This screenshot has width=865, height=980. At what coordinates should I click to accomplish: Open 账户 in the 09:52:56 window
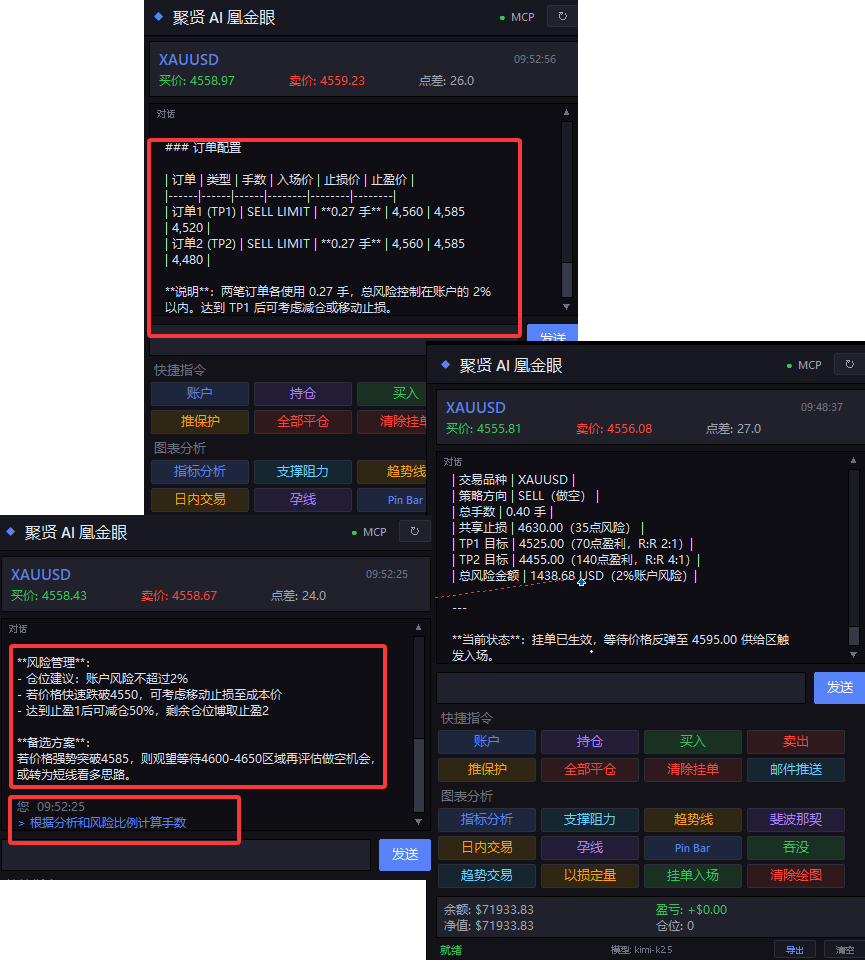200,394
